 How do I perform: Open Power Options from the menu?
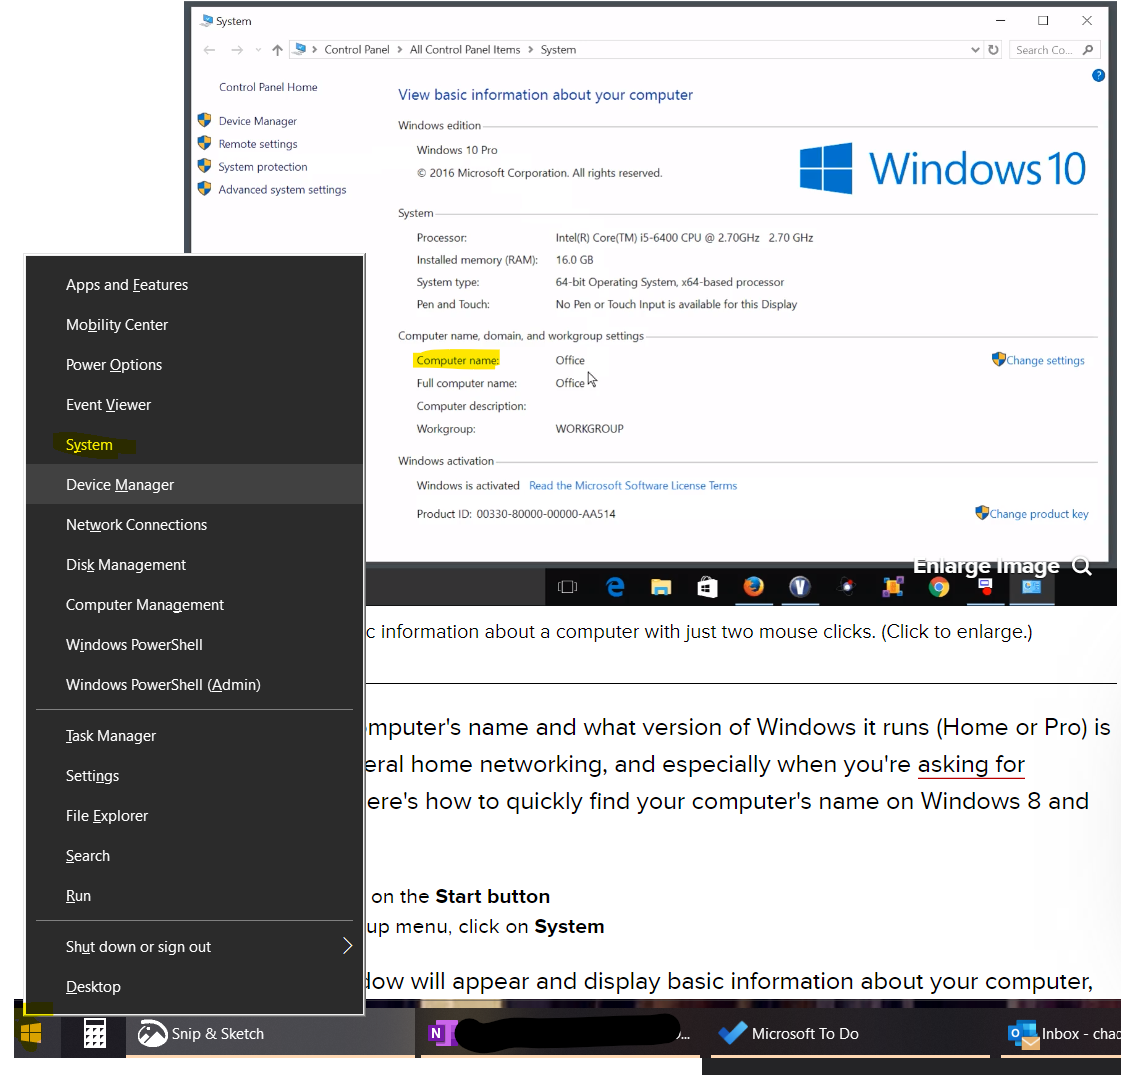pyautogui.click(x=195, y=365)
